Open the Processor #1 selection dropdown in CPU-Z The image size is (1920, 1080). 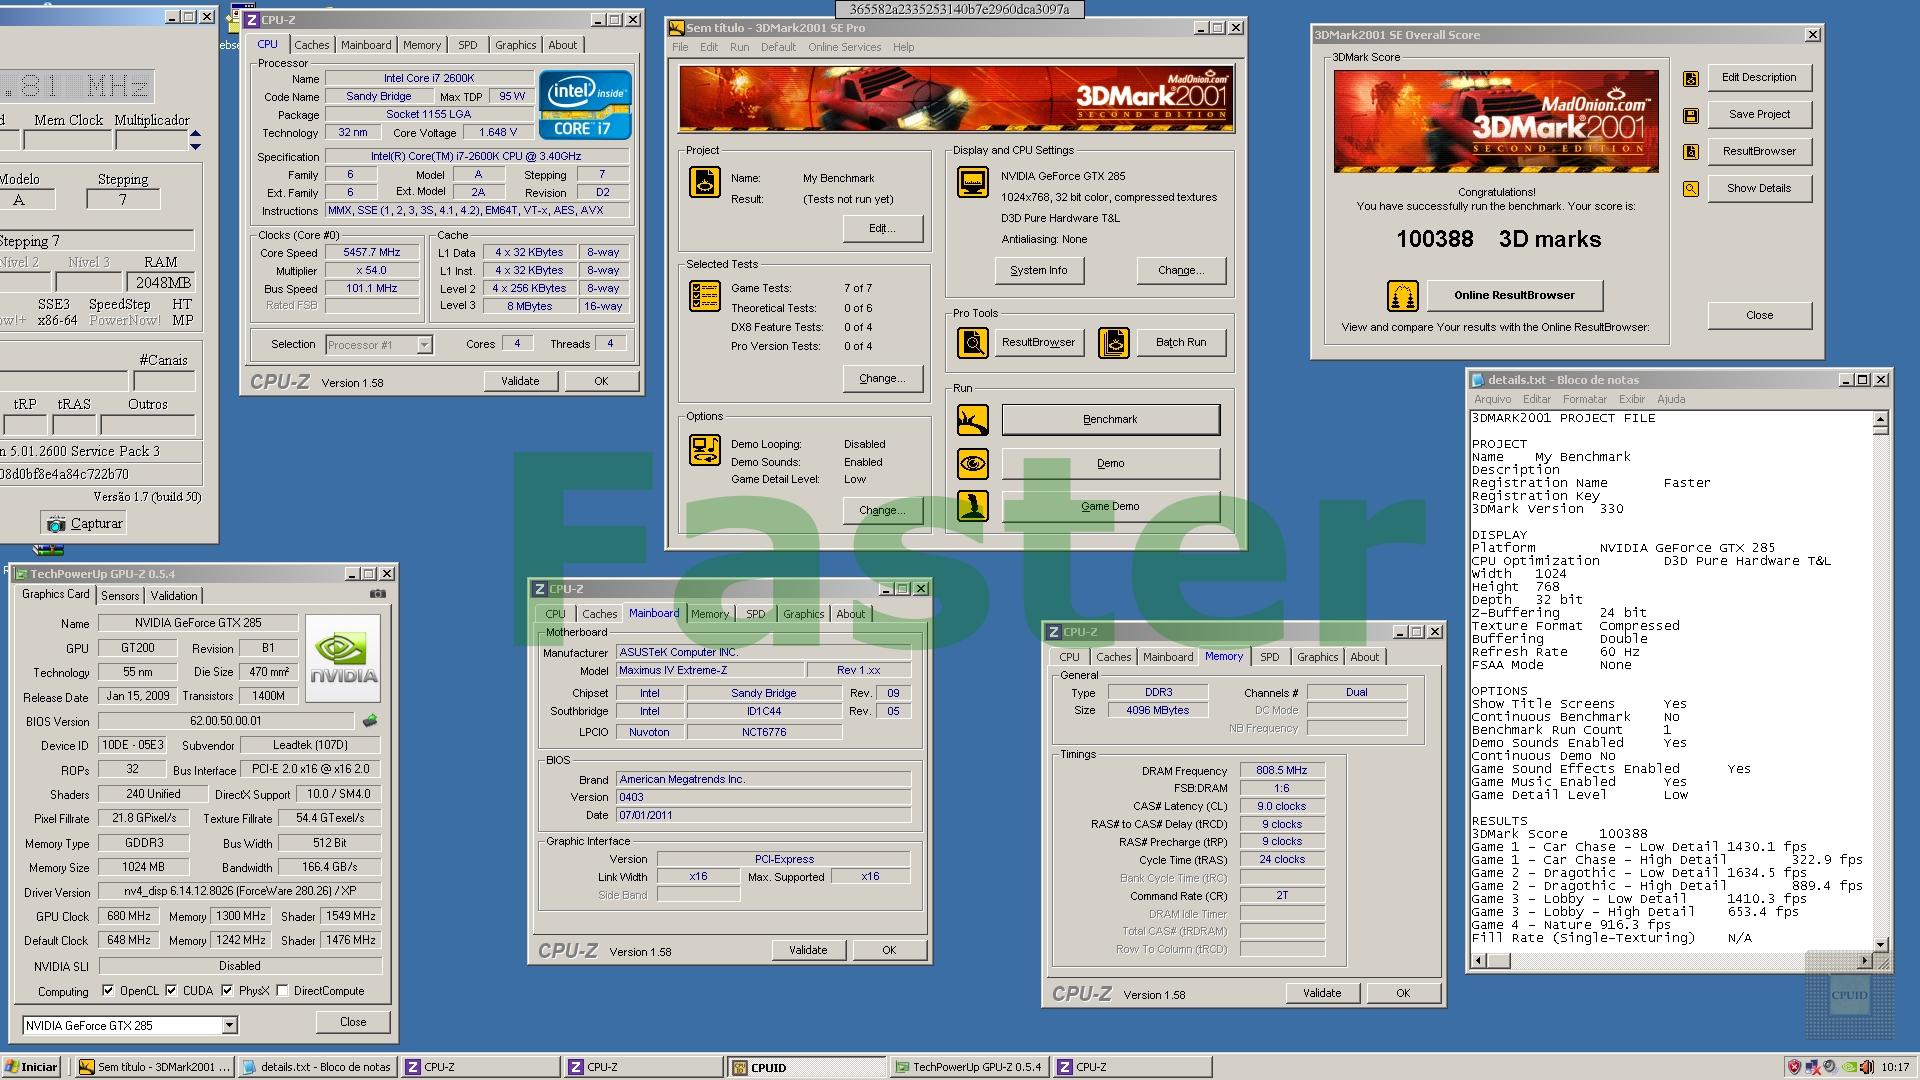(x=424, y=345)
